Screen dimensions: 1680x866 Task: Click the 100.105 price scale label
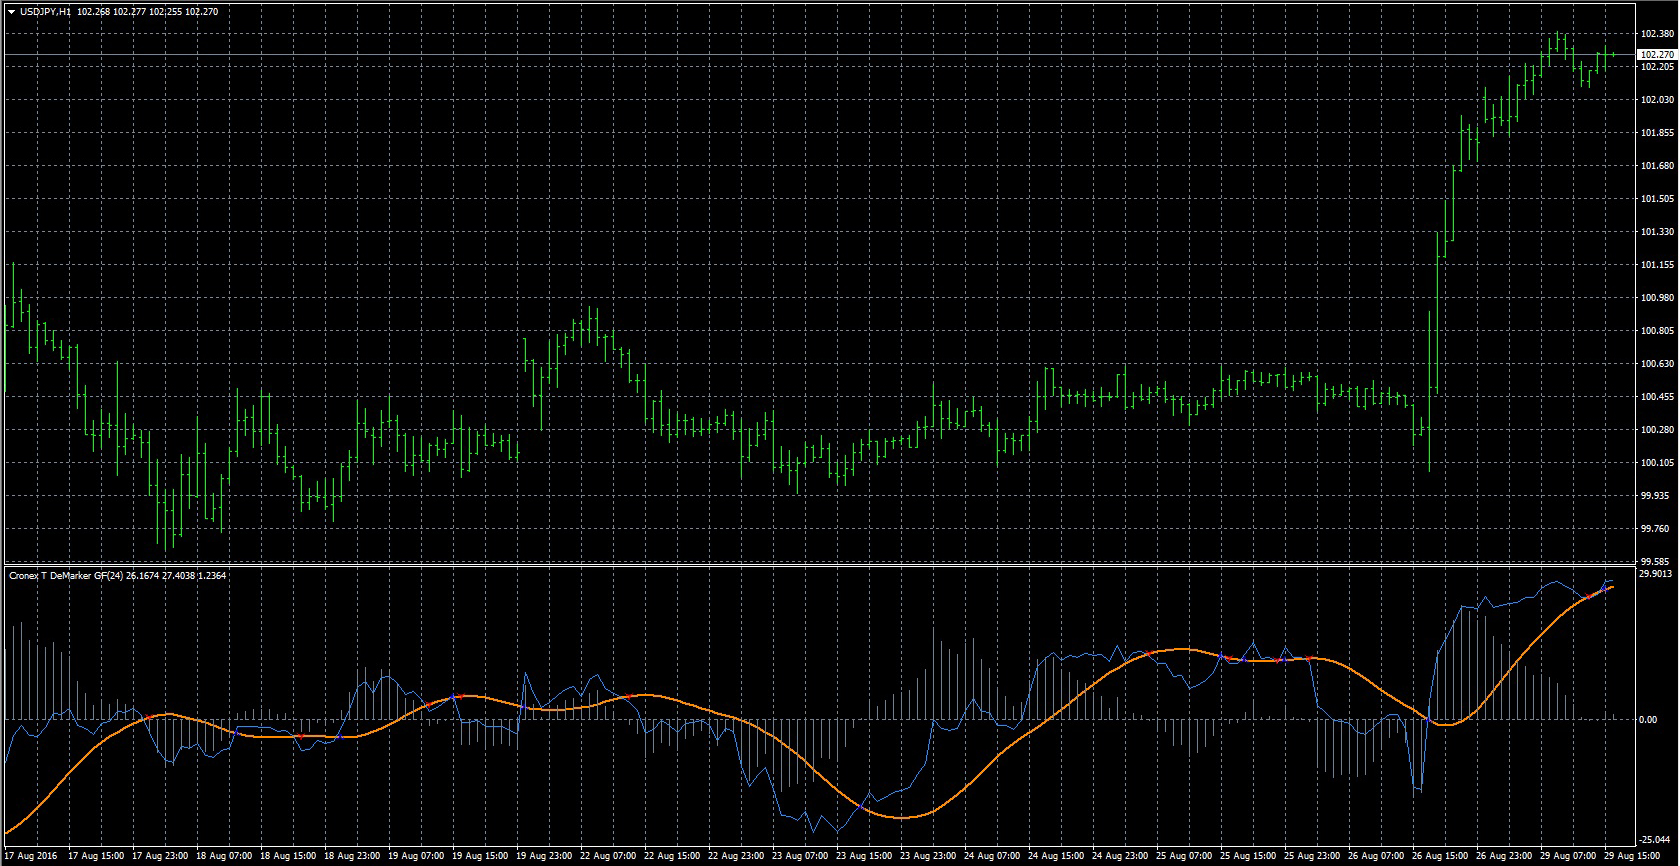(x=1657, y=463)
